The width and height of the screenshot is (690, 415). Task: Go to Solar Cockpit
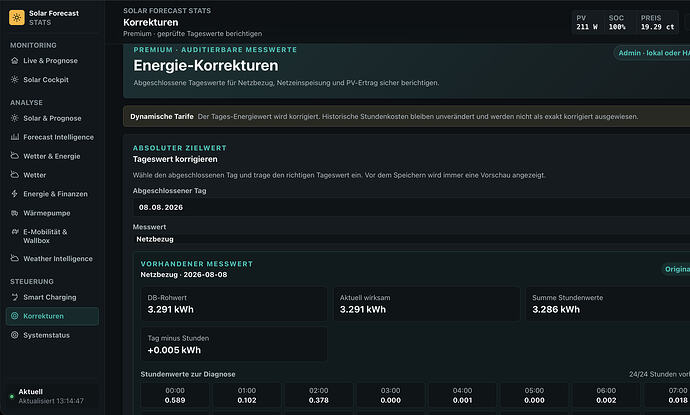click(x=52, y=80)
